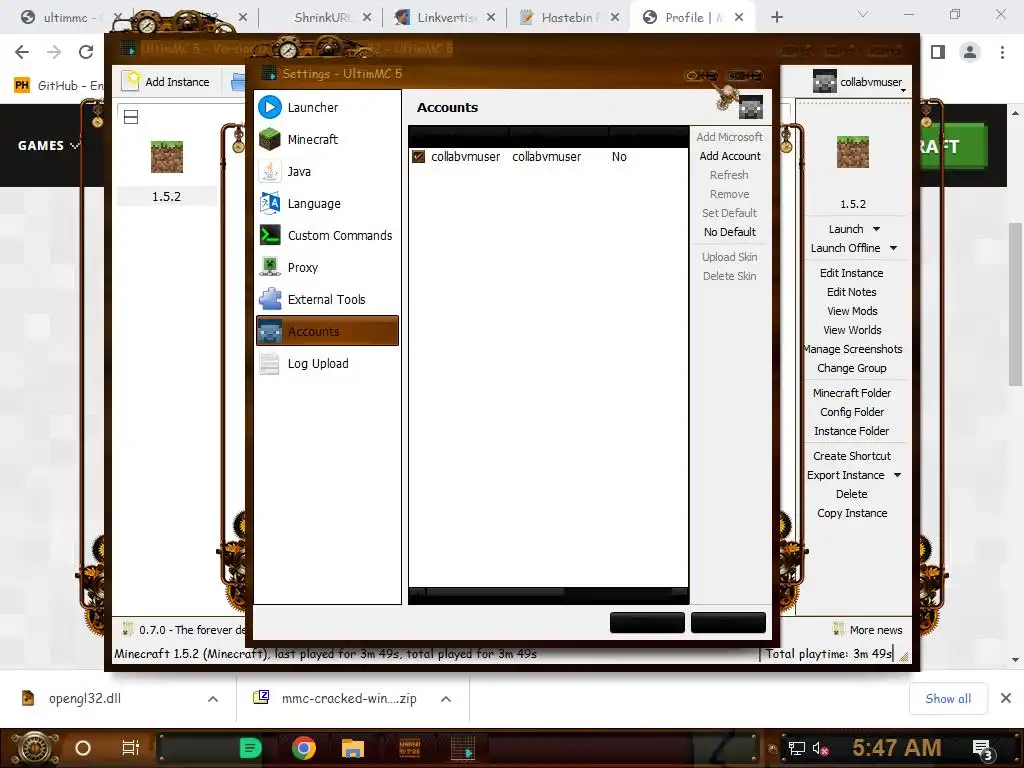The image size is (1024, 768).
Task: Close the downloads bar
Action: [1006, 699]
